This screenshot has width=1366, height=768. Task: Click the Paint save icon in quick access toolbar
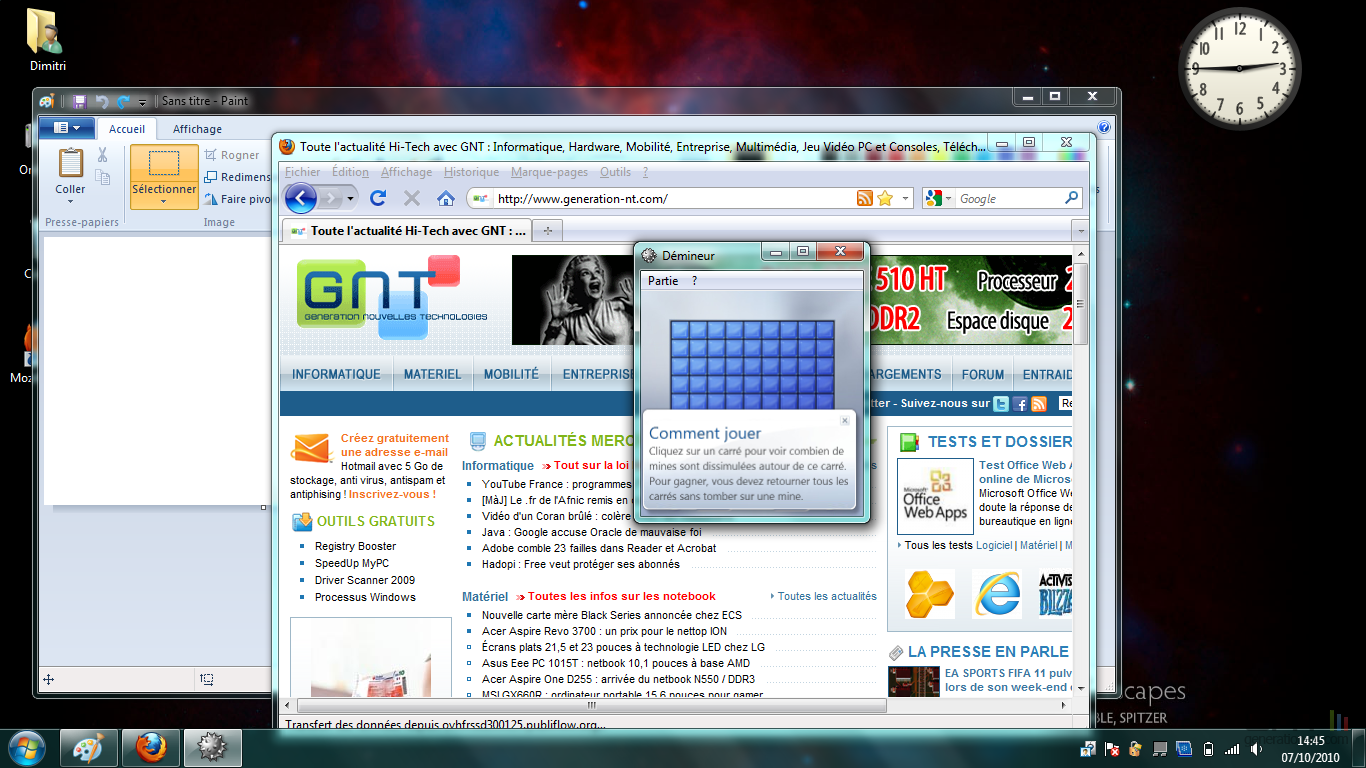pyautogui.click(x=80, y=101)
